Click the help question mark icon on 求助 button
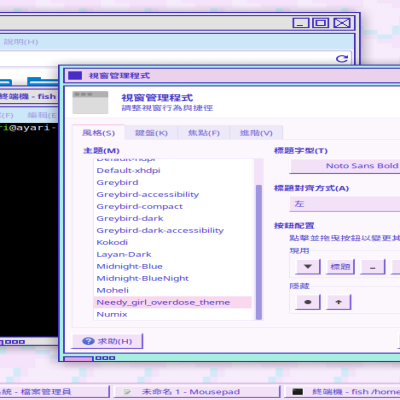Image resolution: width=400 pixels, height=400 pixels. click(x=88, y=341)
